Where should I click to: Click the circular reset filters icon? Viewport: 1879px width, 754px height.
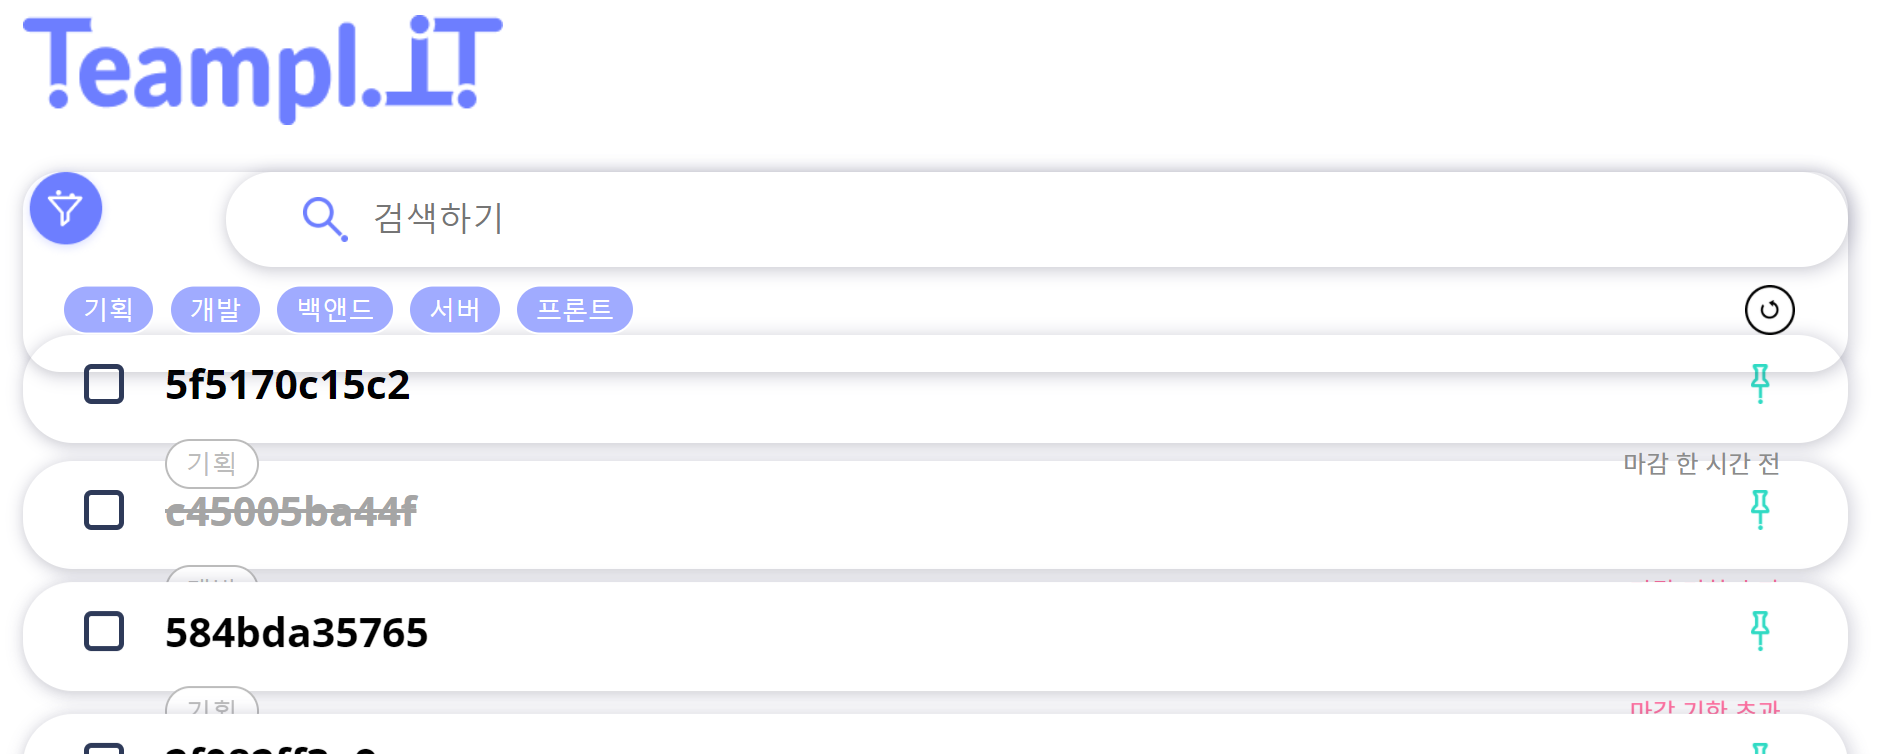pyautogui.click(x=1769, y=310)
